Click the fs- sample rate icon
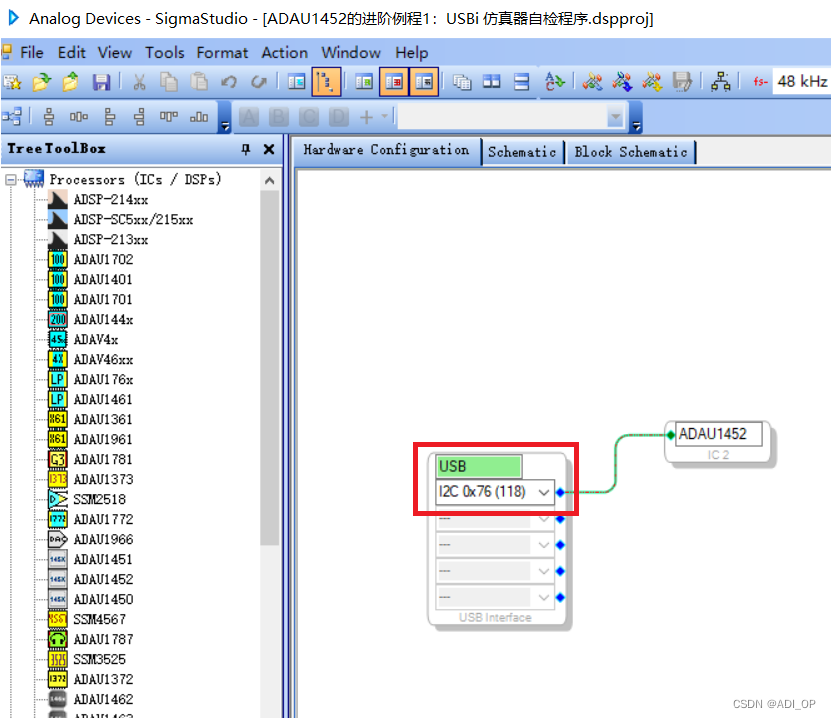The image size is (831, 719). point(760,82)
